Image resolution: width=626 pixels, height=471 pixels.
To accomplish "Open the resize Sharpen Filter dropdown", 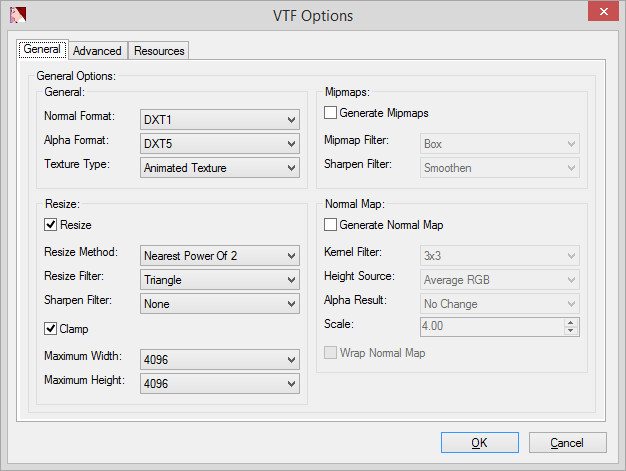I will [220, 304].
